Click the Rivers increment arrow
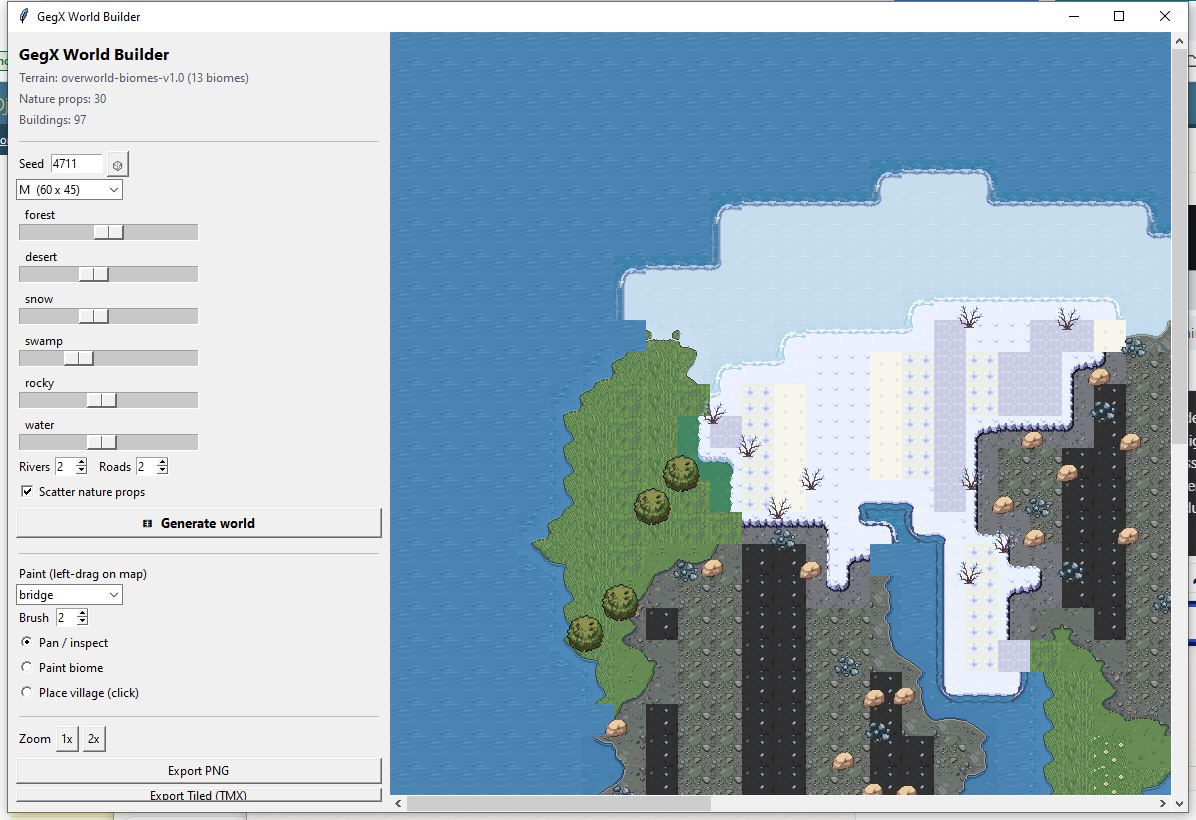1196x820 pixels. pos(82,462)
